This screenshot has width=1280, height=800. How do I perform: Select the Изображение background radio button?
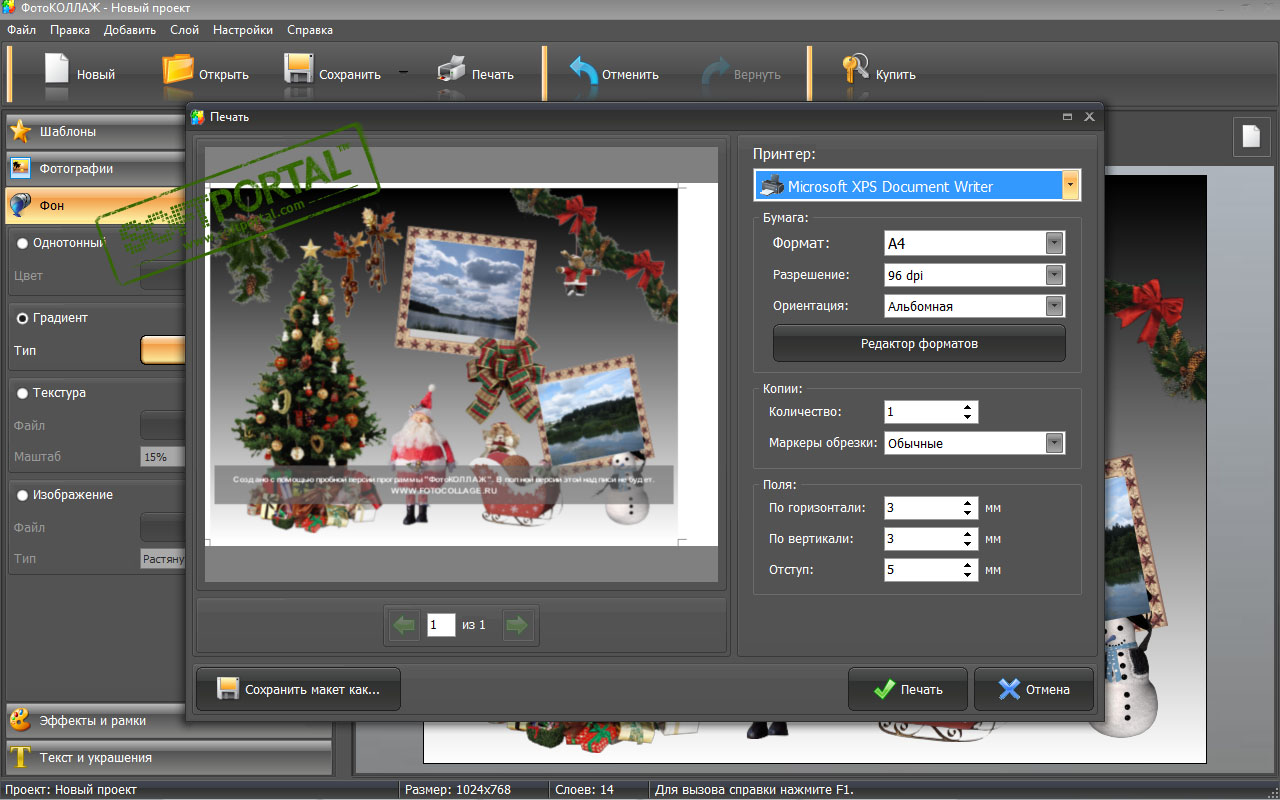[x=22, y=495]
